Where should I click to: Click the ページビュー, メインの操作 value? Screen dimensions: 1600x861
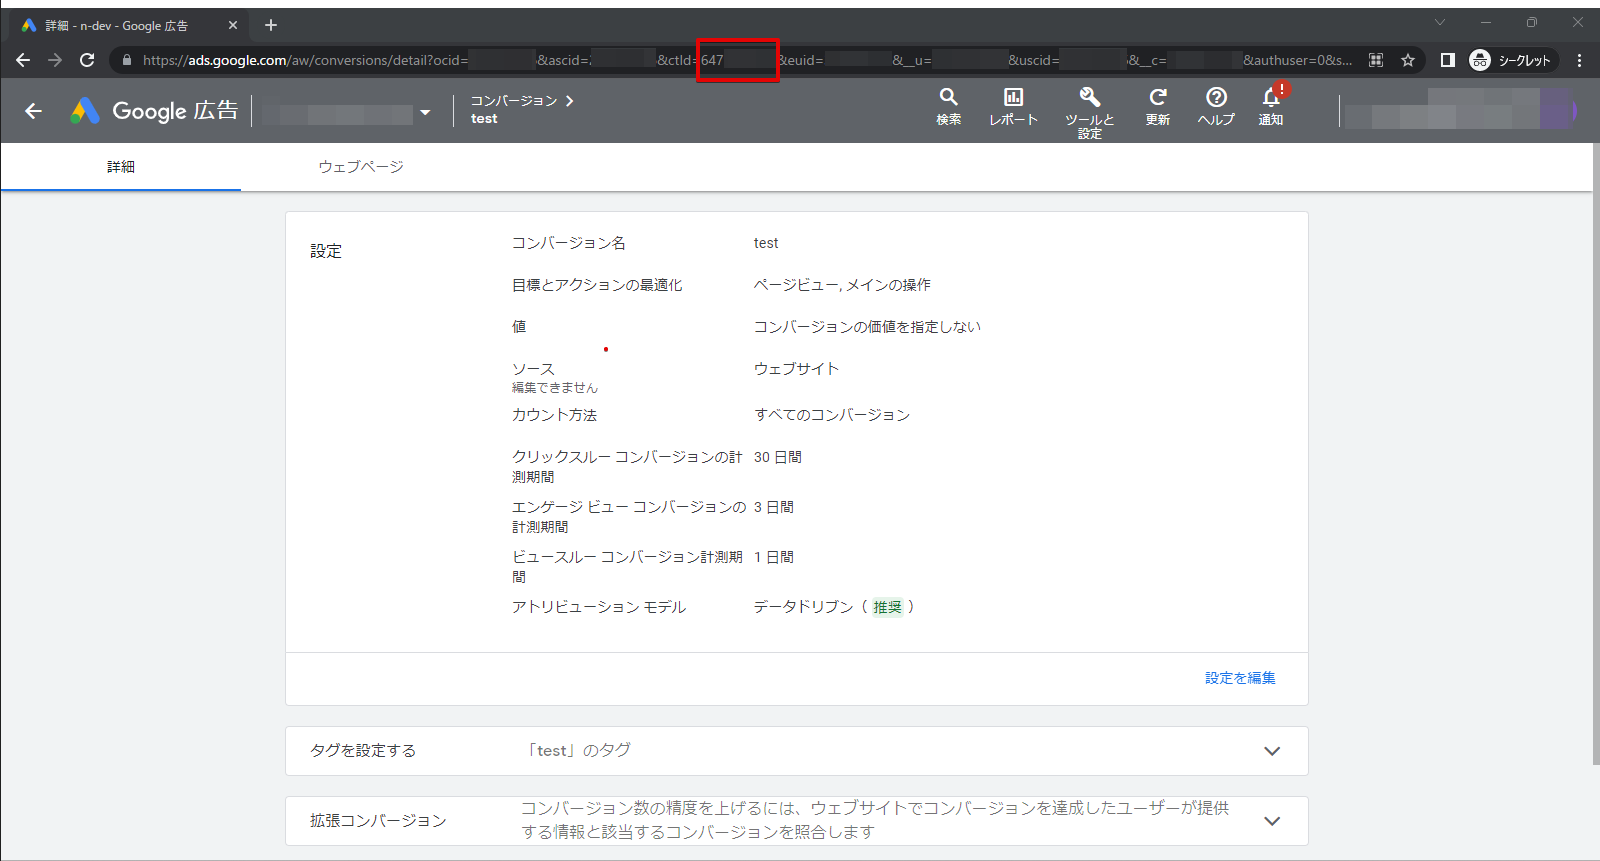842,285
